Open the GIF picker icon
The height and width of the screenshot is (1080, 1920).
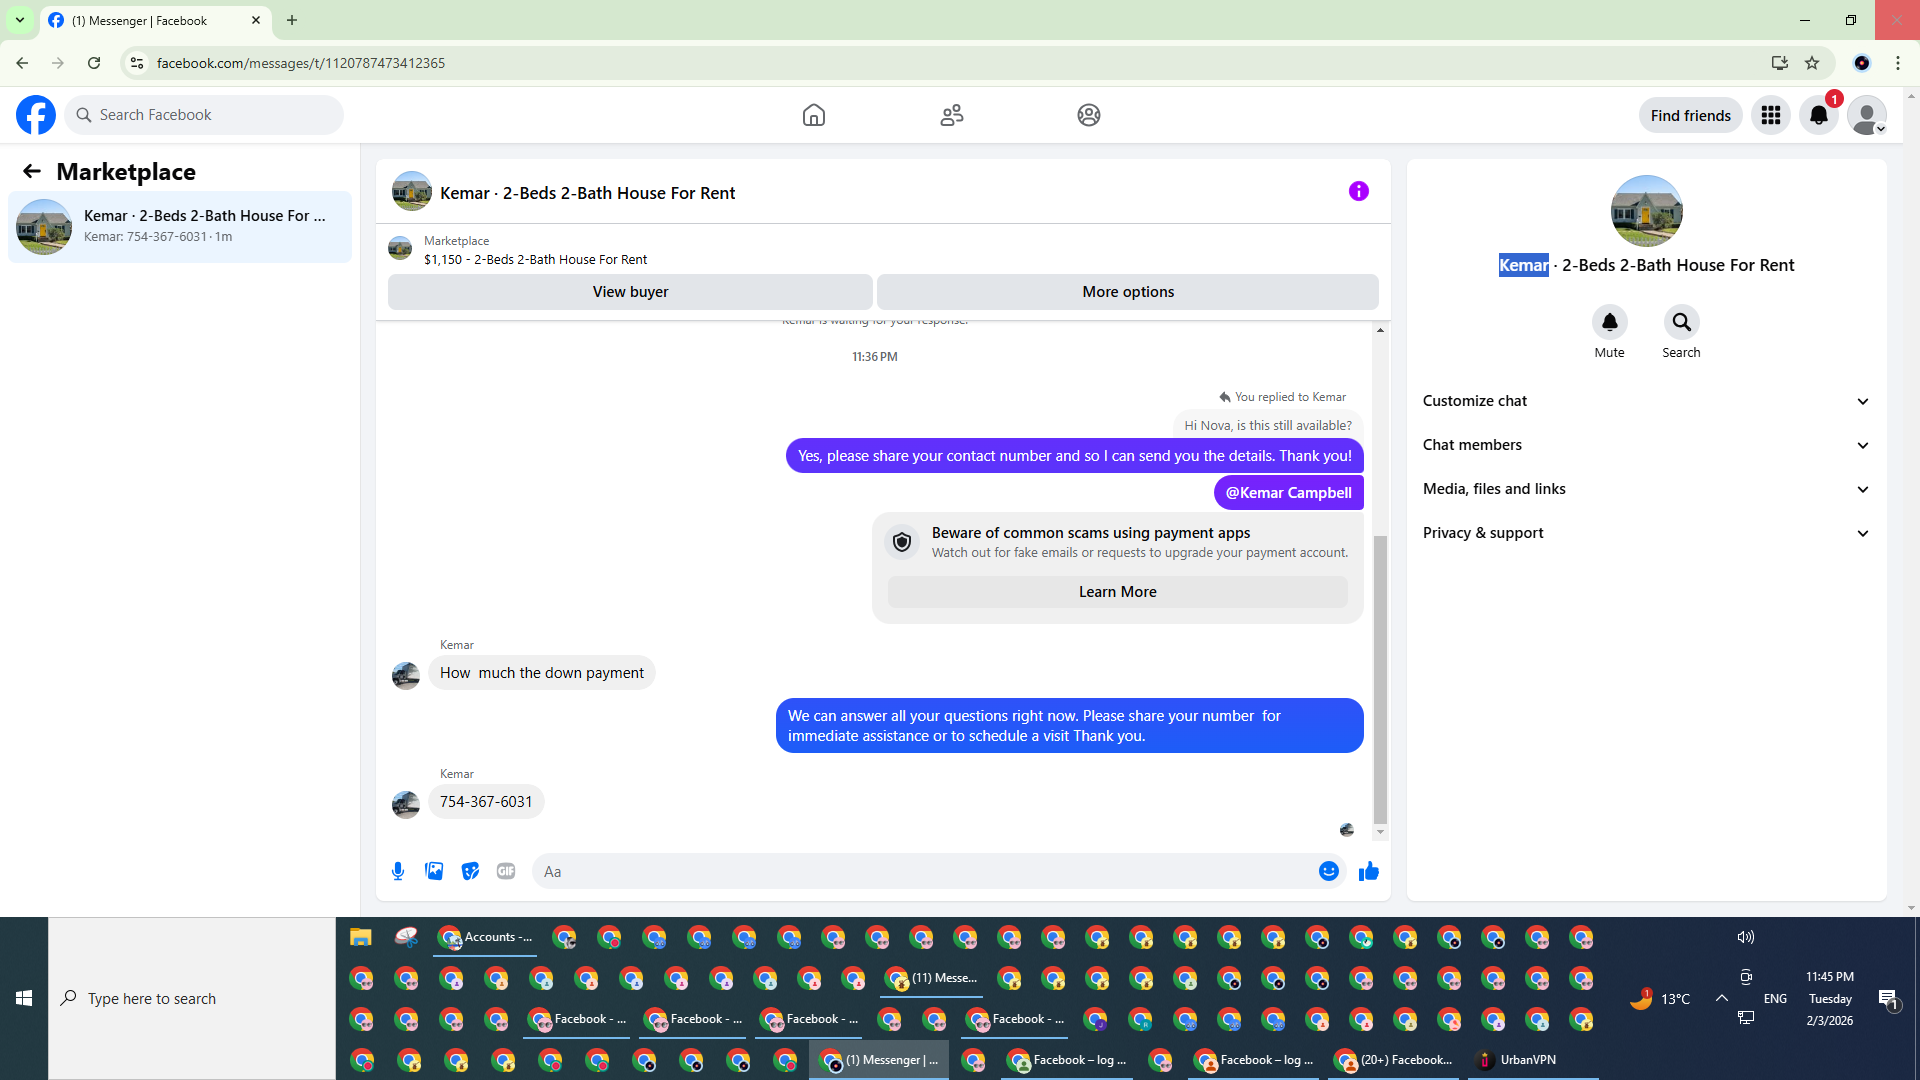click(506, 871)
